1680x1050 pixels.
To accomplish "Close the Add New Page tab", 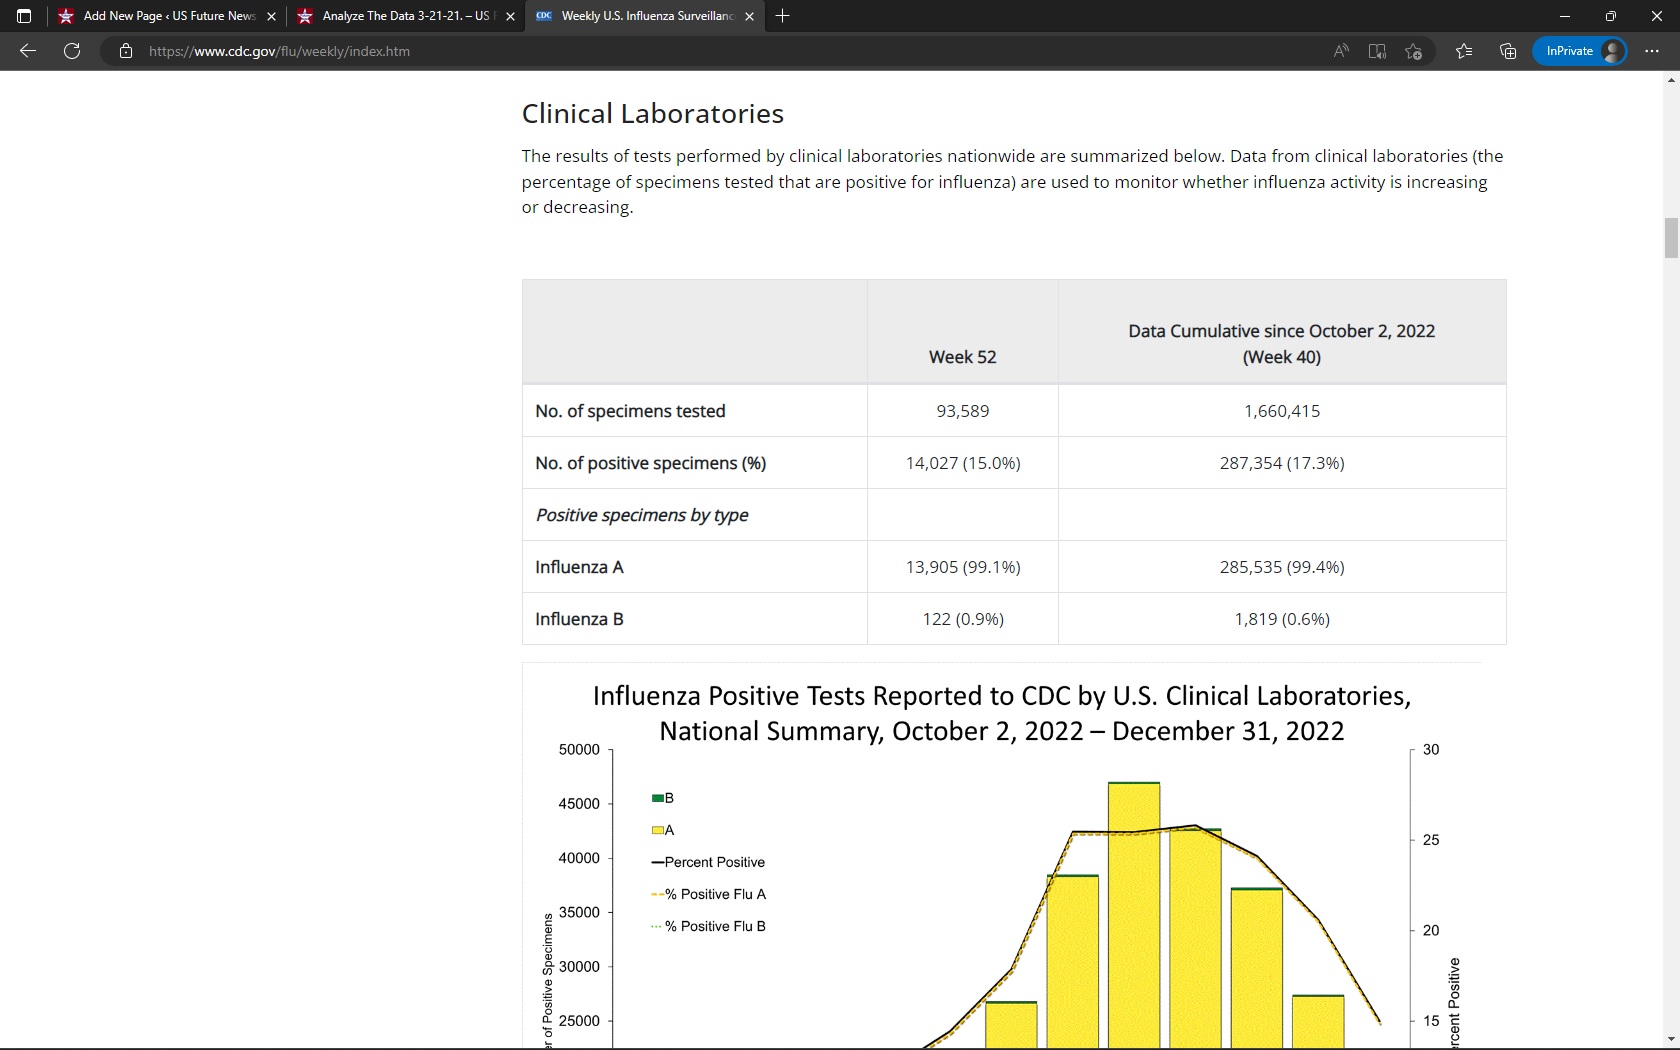I will pyautogui.click(x=271, y=17).
